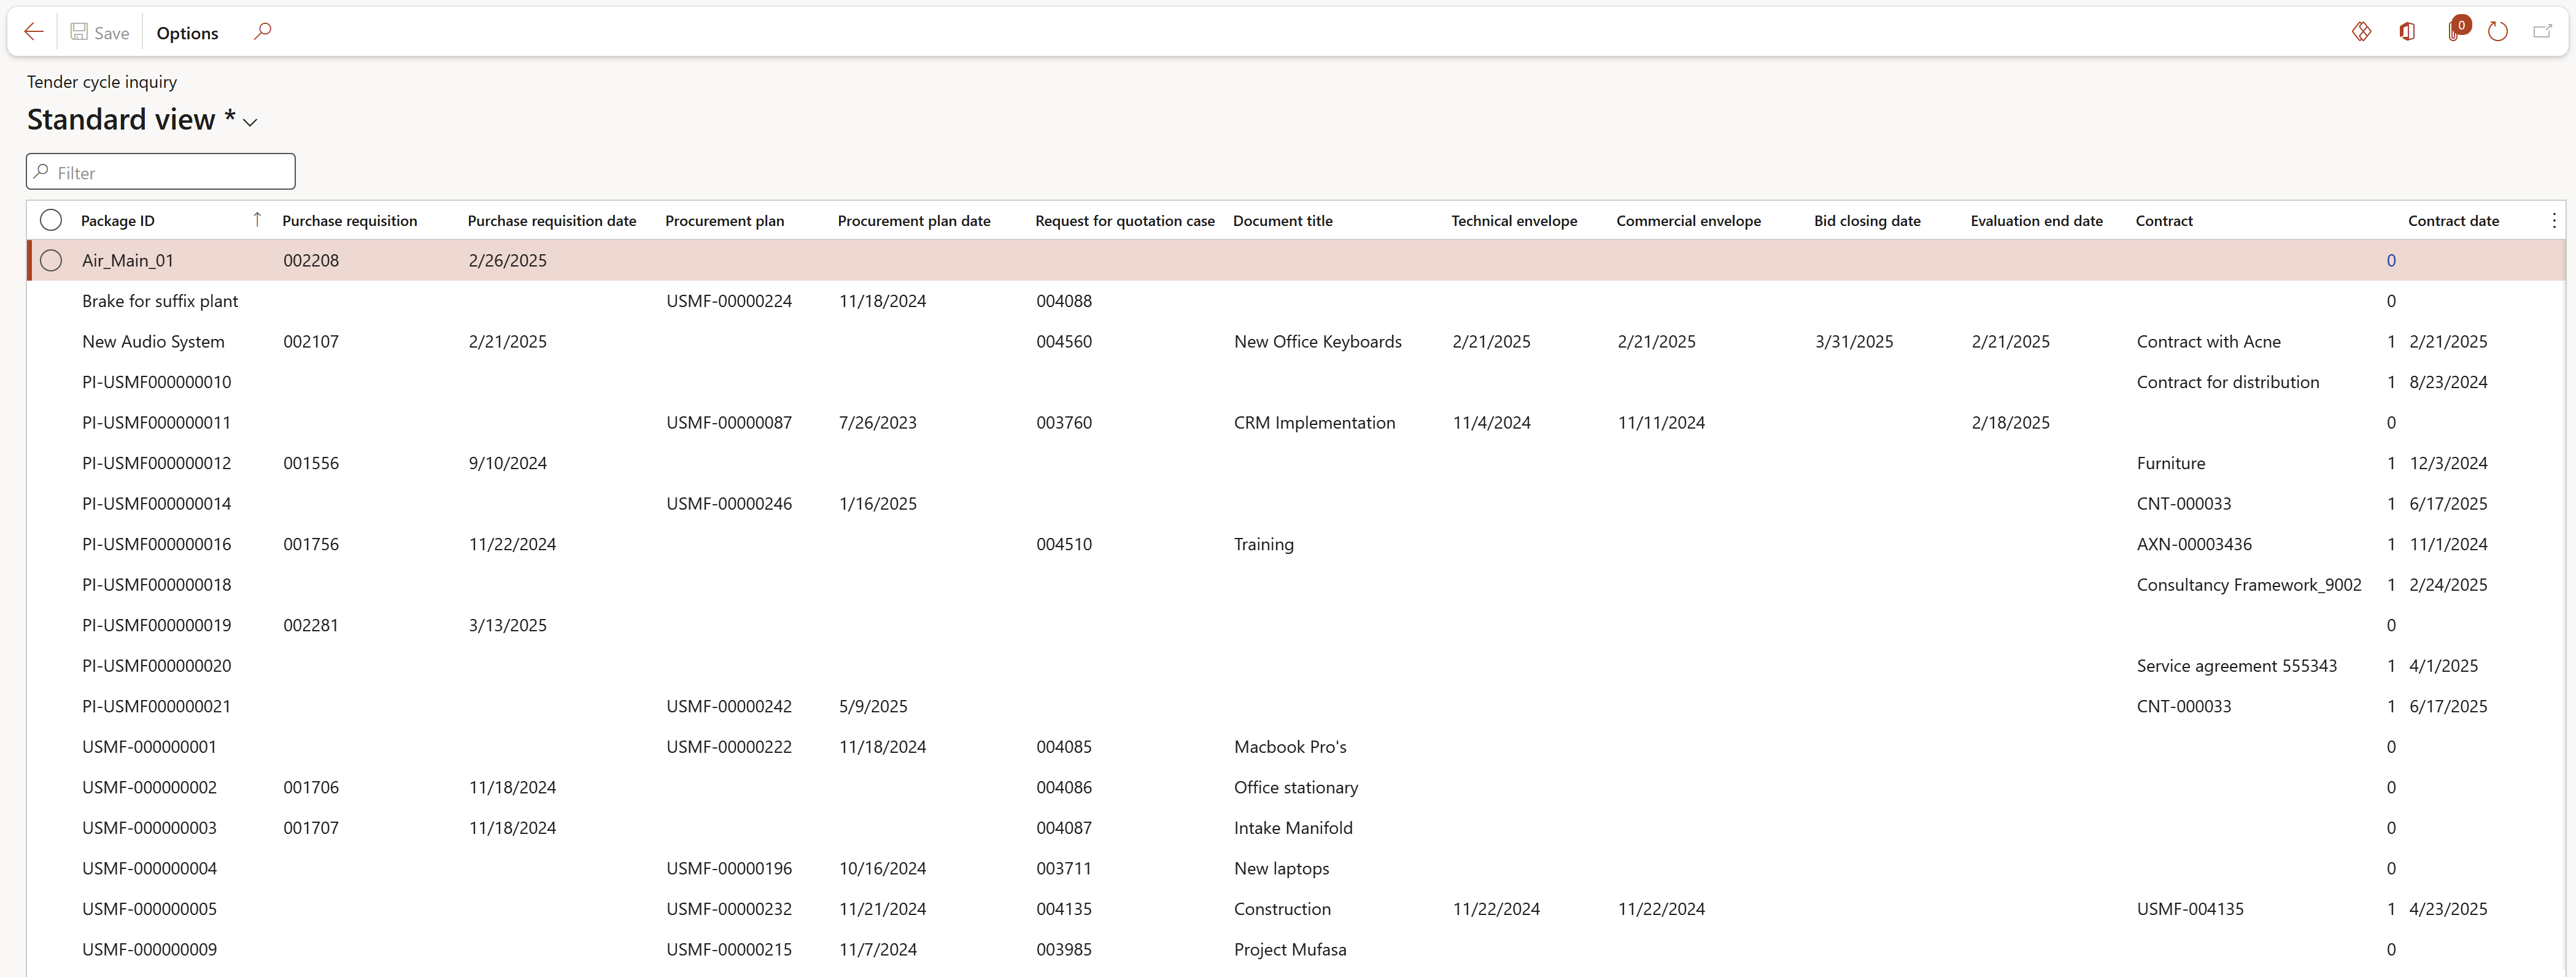Click the search magnifier icon in toolbar
Image resolution: width=2576 pixels, height=977 pixels.
tap(262, 32)
